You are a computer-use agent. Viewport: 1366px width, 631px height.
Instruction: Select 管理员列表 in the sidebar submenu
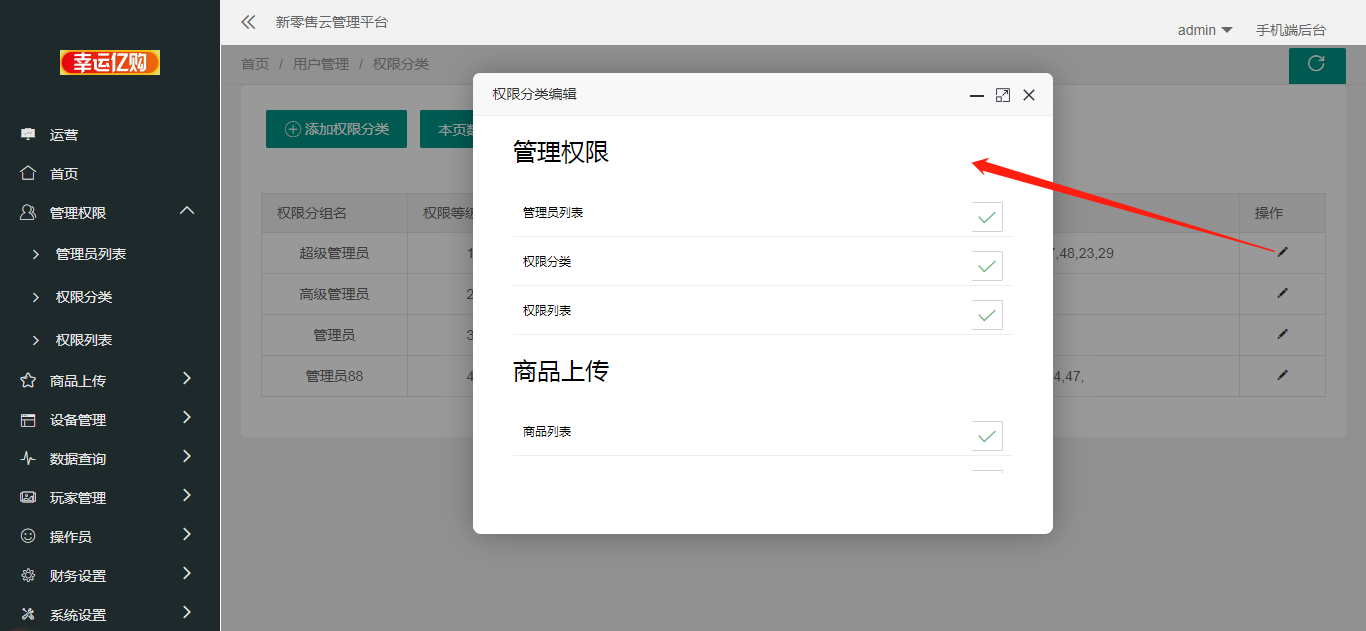pos(91,254)
